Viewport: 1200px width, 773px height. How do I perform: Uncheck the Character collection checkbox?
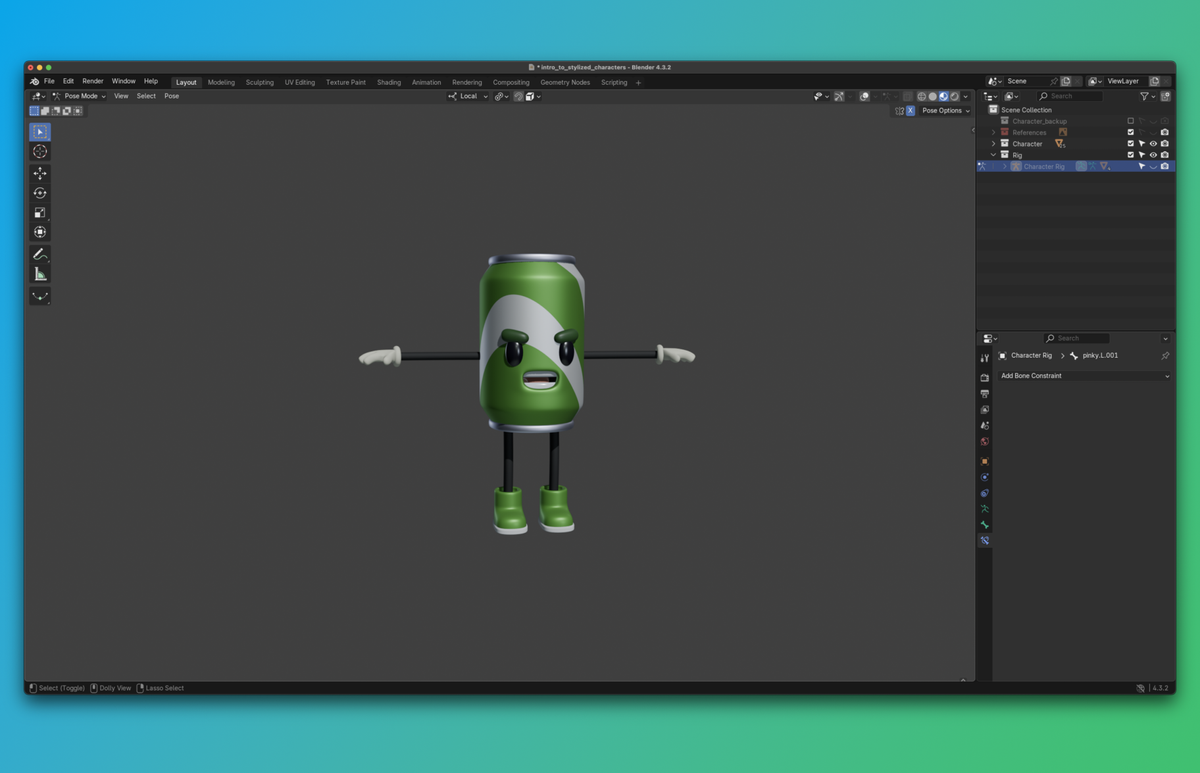point(1131,144)
